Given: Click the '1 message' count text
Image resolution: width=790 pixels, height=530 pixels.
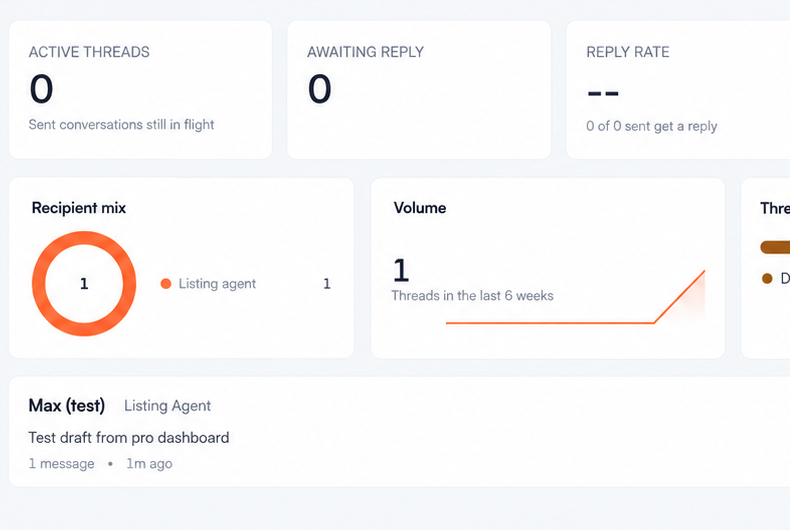Looking at the screenshot, I should pyautogui.click(x=61, y=463).
